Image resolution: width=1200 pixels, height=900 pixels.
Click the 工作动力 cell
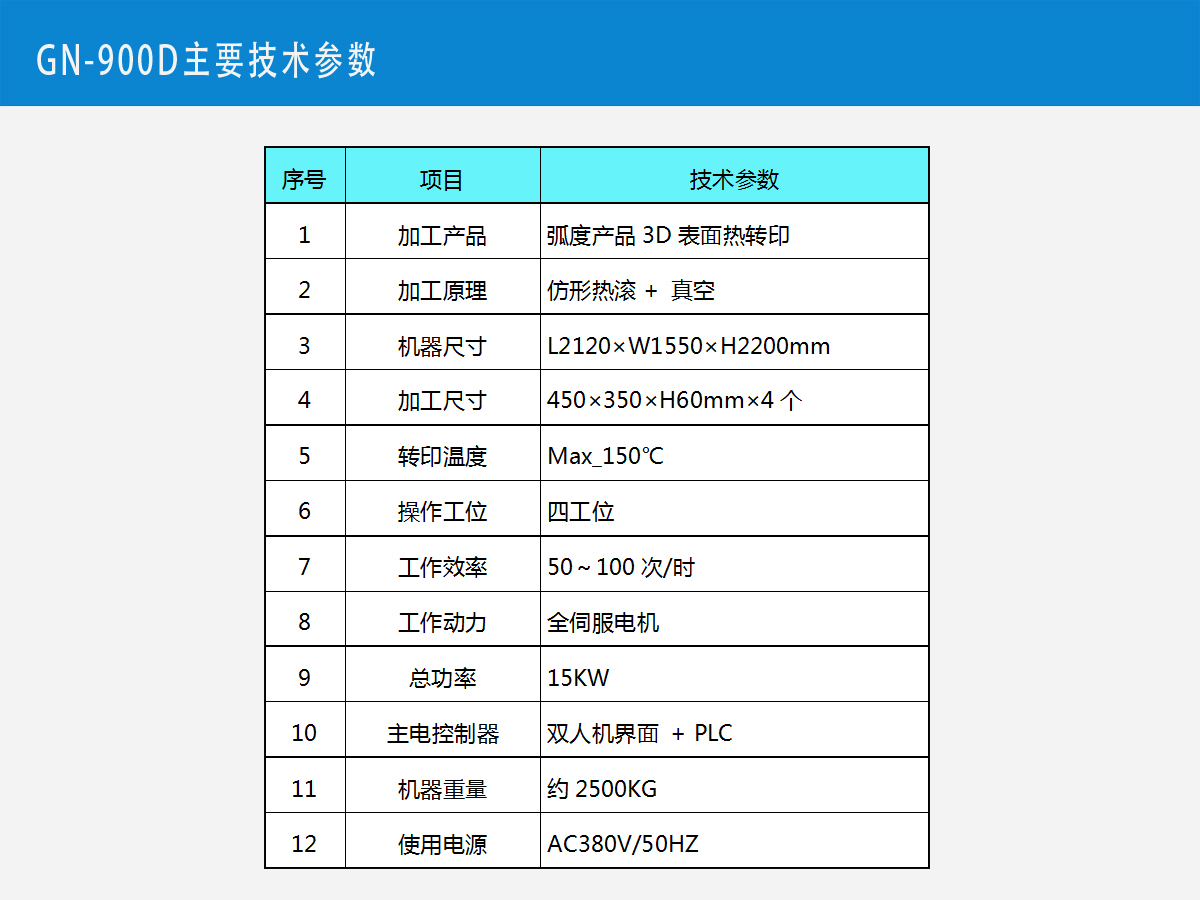tap(443, 619)
